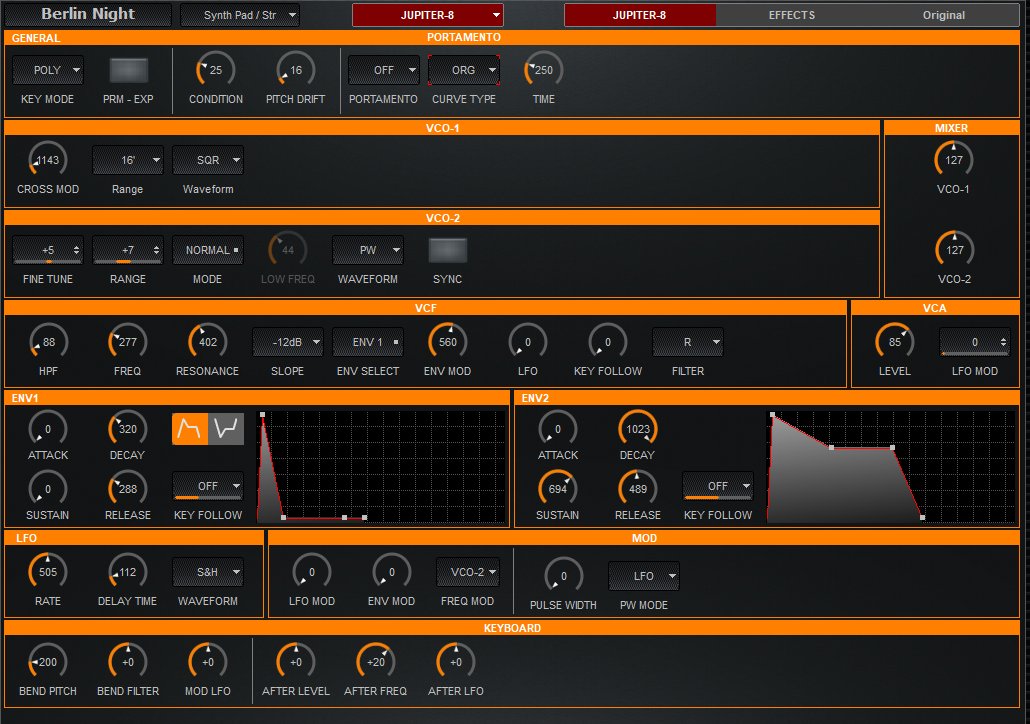Toggle the VCF ENV SELECT ENV 1 switch
Image resolution: width=1030 pixels, height=724 pixels.
(368, 342)
